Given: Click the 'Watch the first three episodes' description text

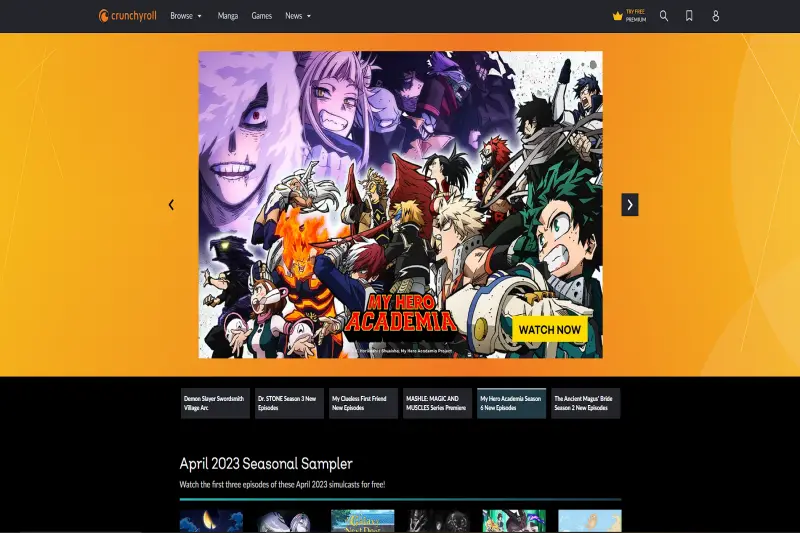Looking at the screenshot, I should pyautogui.click(x=282, y=485).
